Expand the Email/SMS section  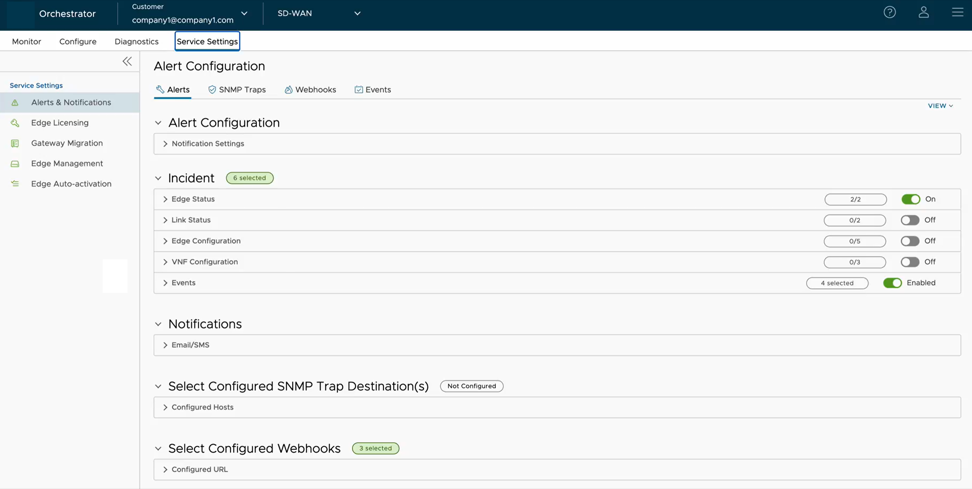(190, 345)
